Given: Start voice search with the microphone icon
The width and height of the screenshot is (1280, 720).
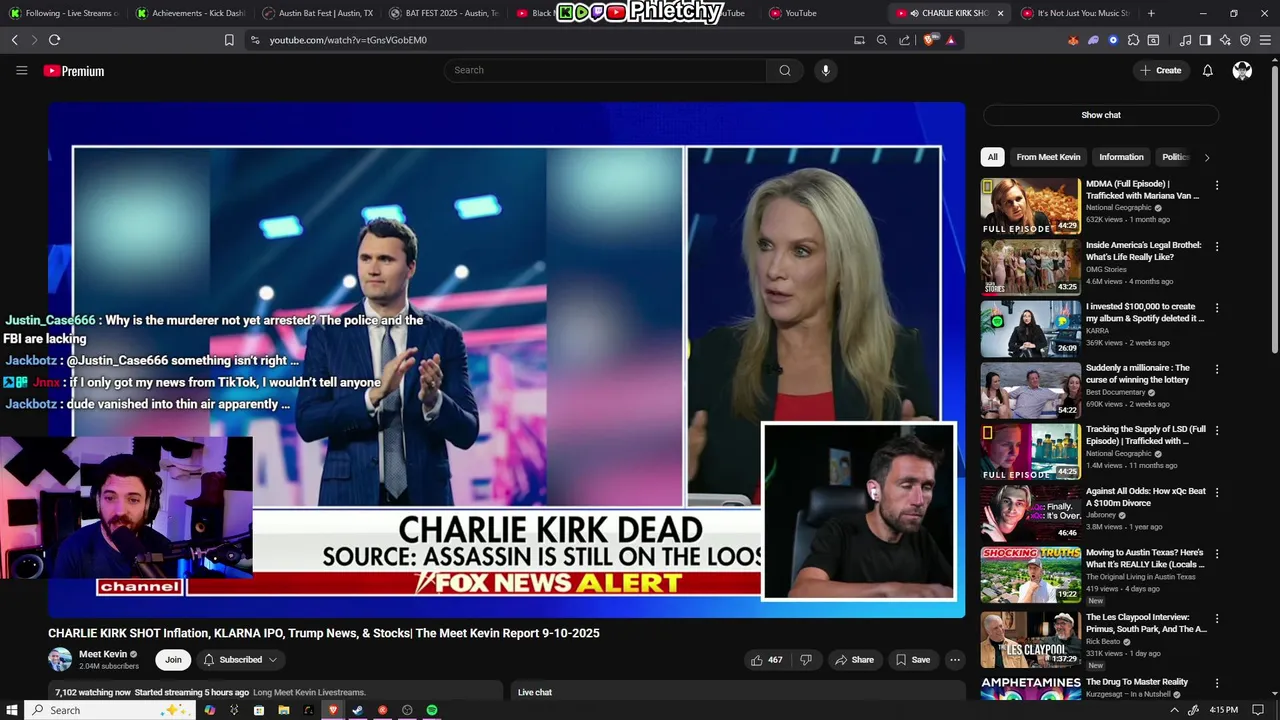Looking at the screenshot, I should pyautogui.click(x=825, y=70).
